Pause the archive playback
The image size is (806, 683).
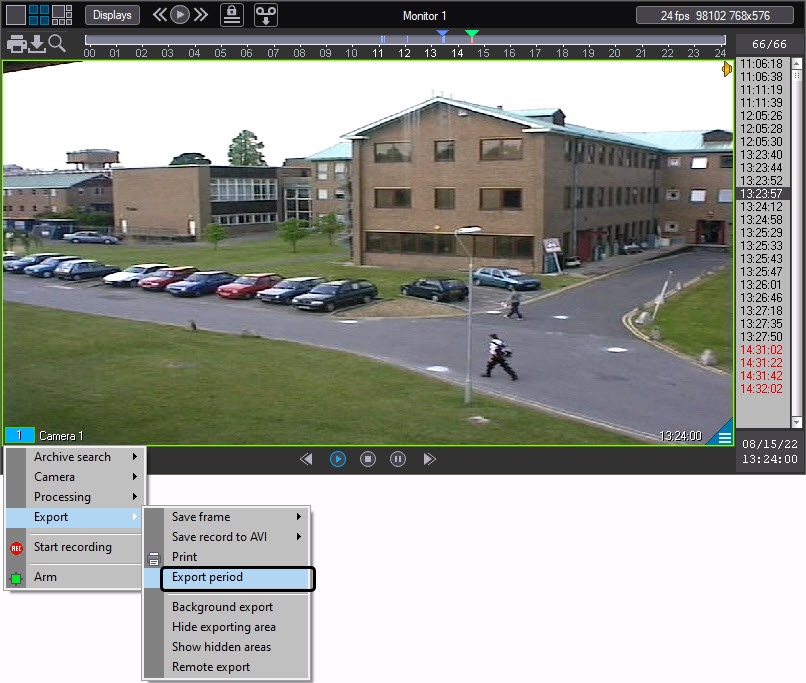pos(398,459)
